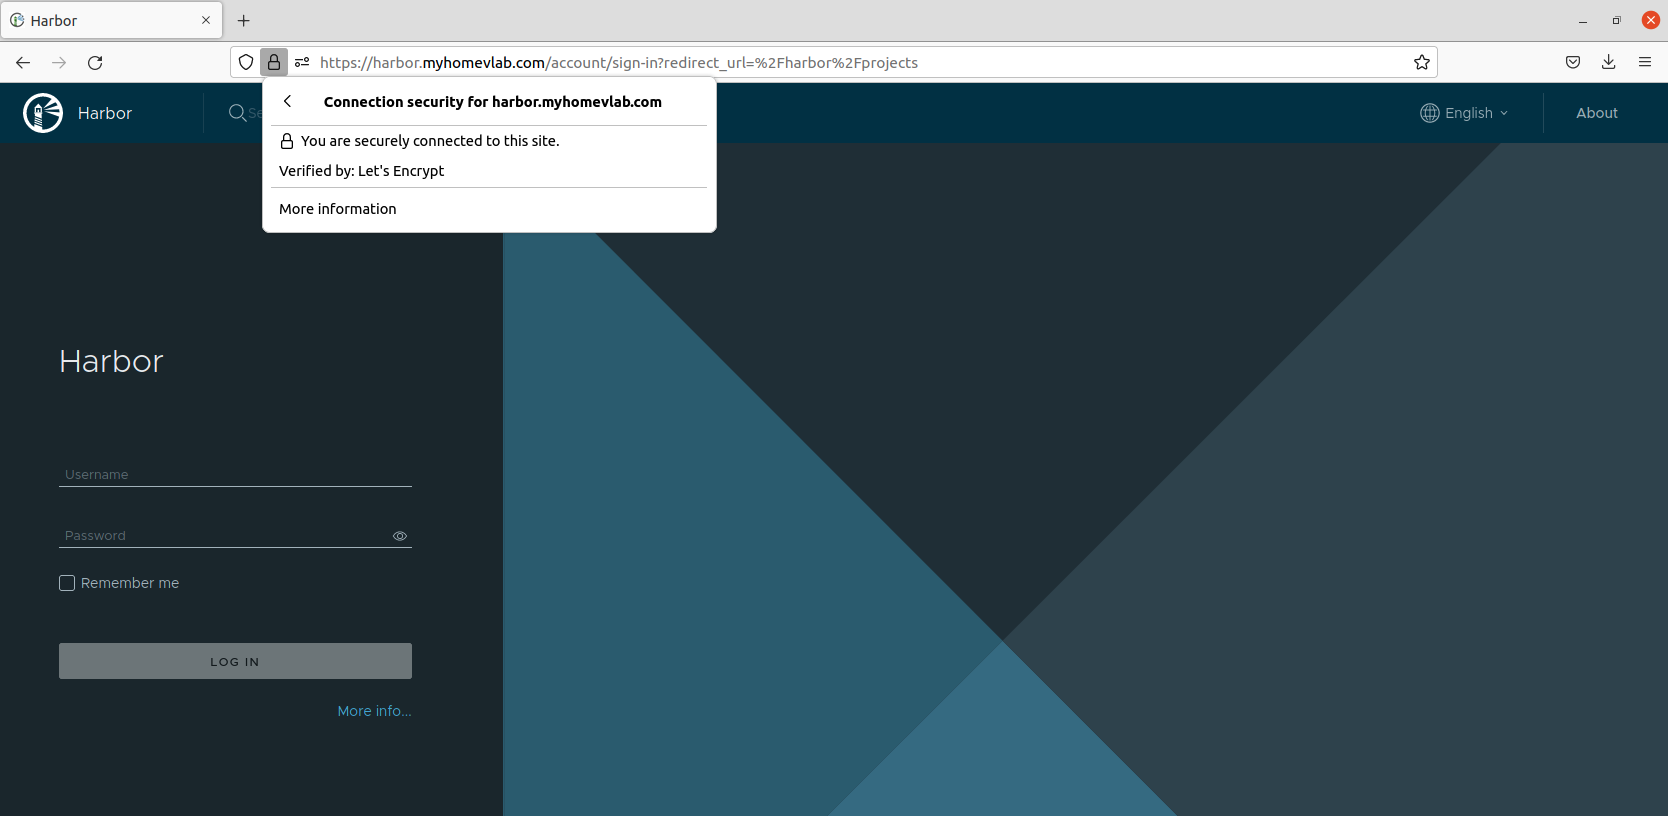This screenshot has width=1668, height=816.
Task: Bookmark this page with the star icon
Action: click(1421, 62)
